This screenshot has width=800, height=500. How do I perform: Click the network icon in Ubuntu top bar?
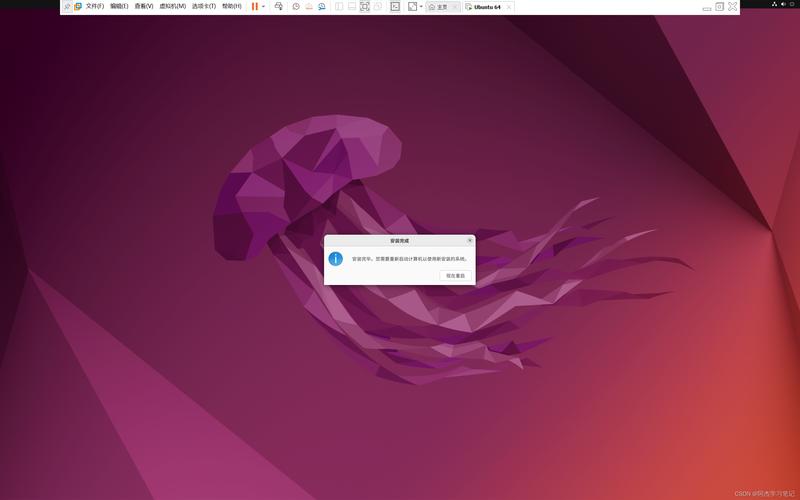[774, 4]
